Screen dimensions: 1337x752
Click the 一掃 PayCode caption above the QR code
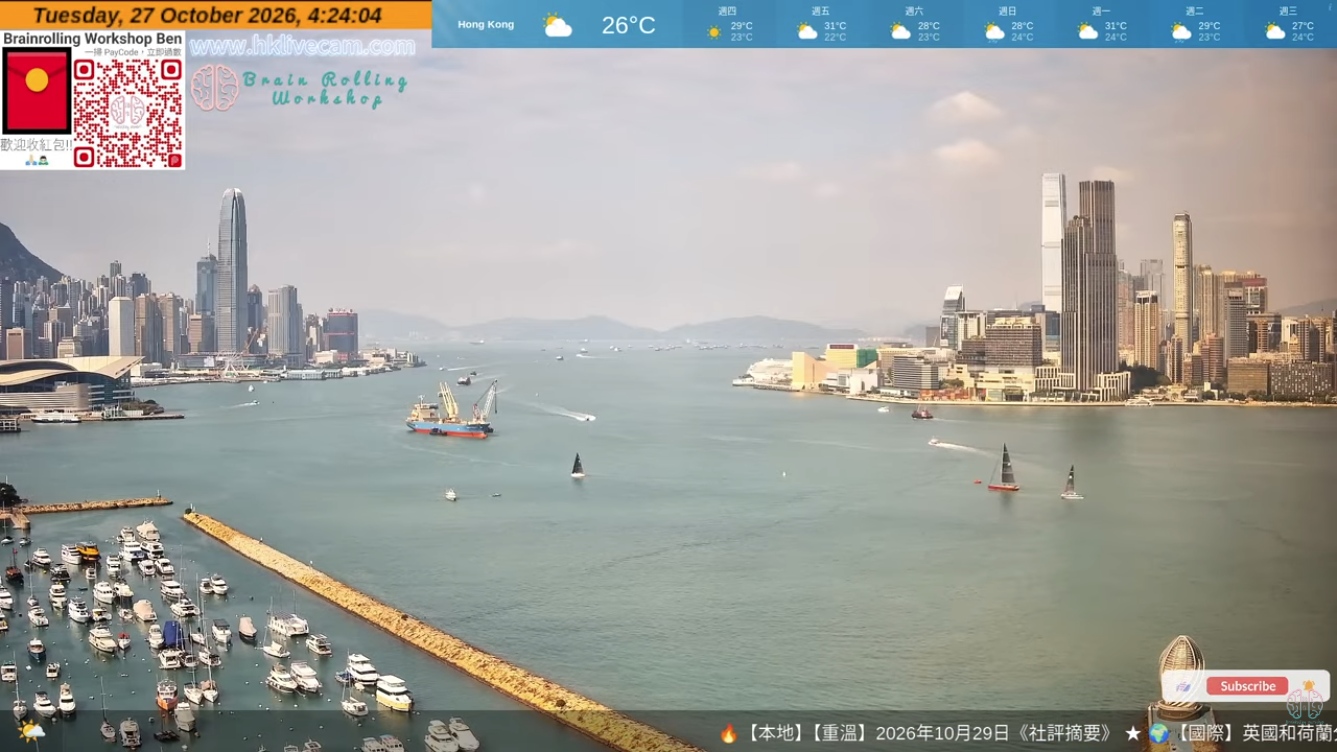(134, 52)
